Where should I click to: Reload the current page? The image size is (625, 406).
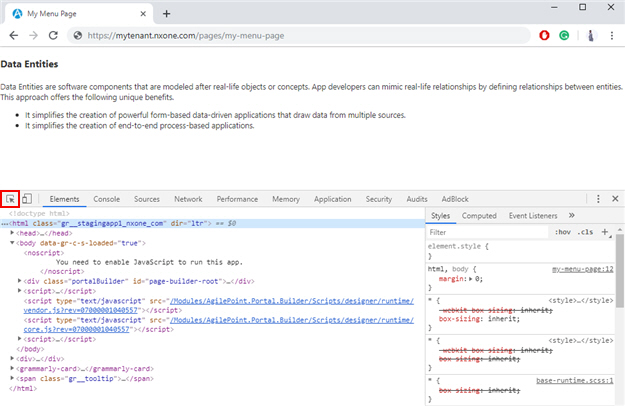53,35
